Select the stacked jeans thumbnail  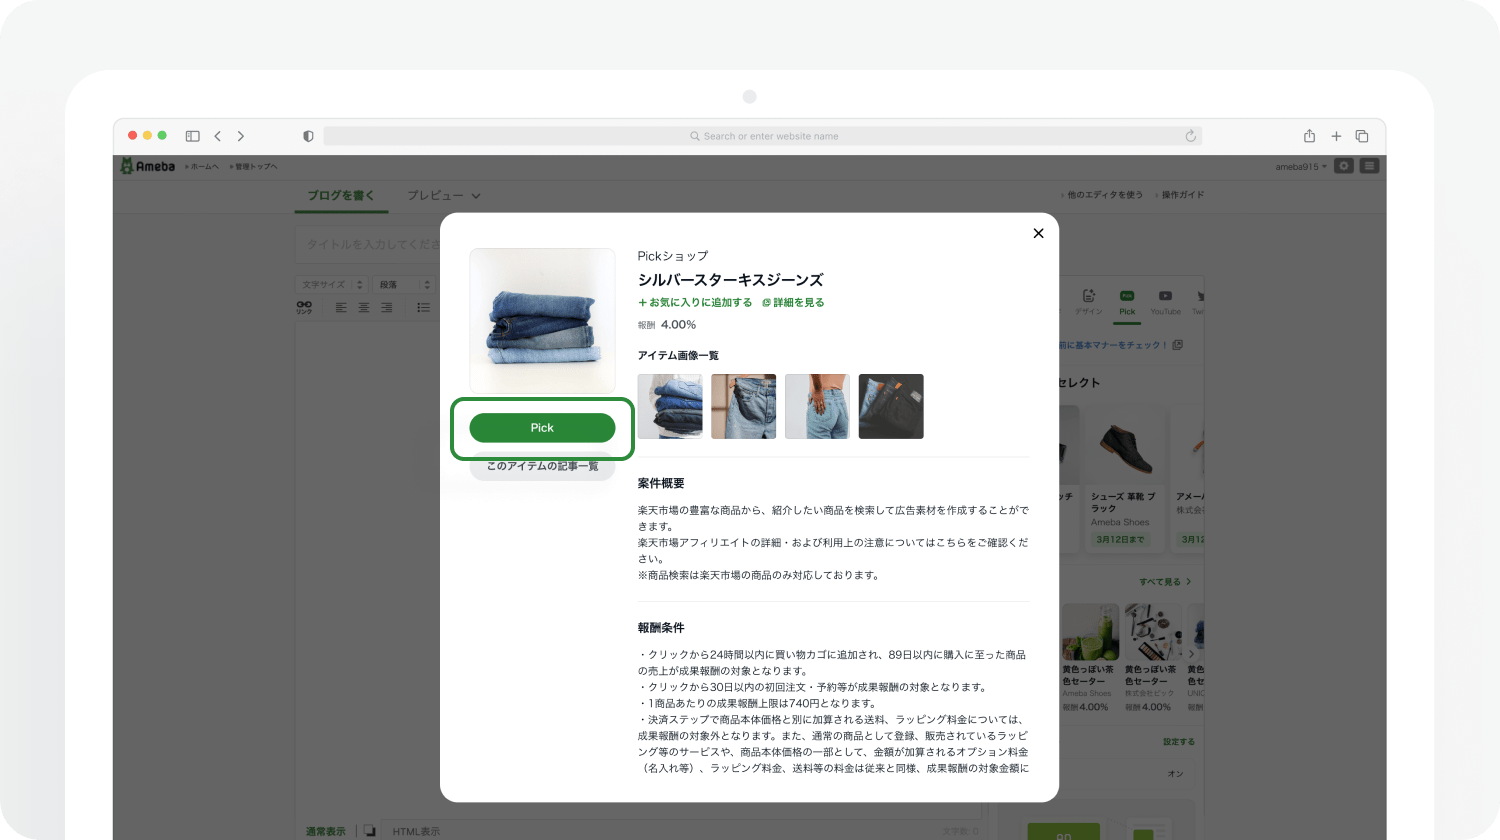pos(670,406)
